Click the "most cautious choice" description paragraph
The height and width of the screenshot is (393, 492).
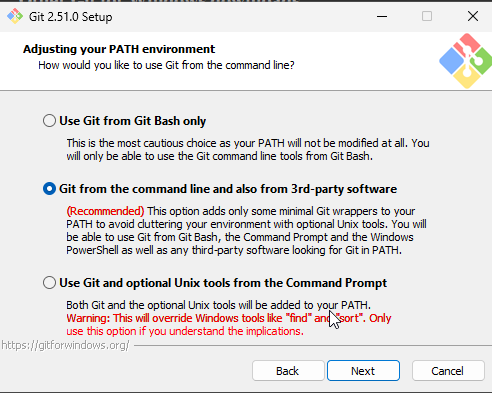(248, 150)
